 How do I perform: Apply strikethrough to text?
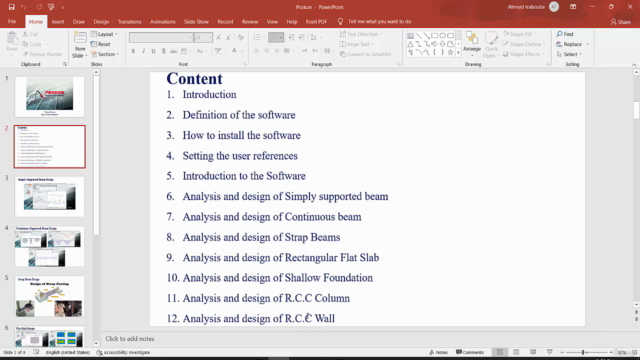pyautogui.click(x=173, y=51)
